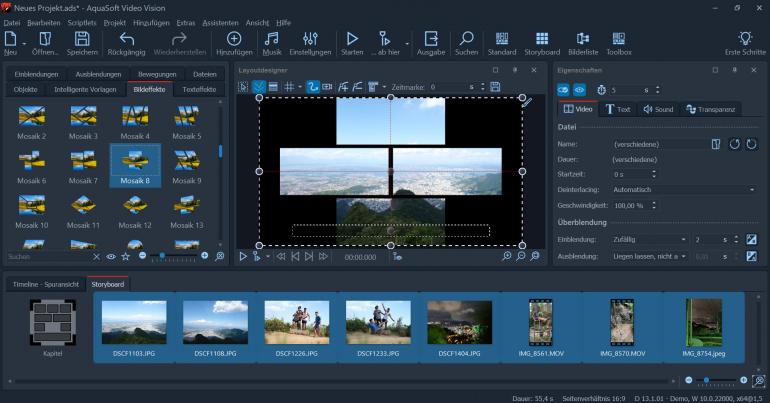Toggle the eye icon in Eigenschaften panel
This screenshot has width=770, height=403.
pyautogui.click(x=579, y=90)
